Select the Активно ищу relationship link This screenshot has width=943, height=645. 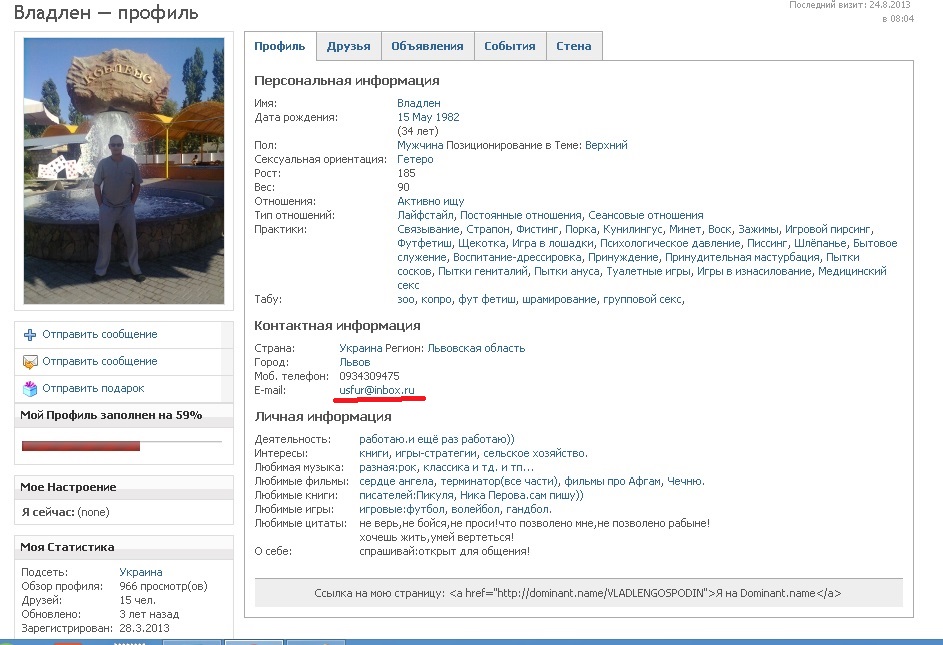[431, 201]
